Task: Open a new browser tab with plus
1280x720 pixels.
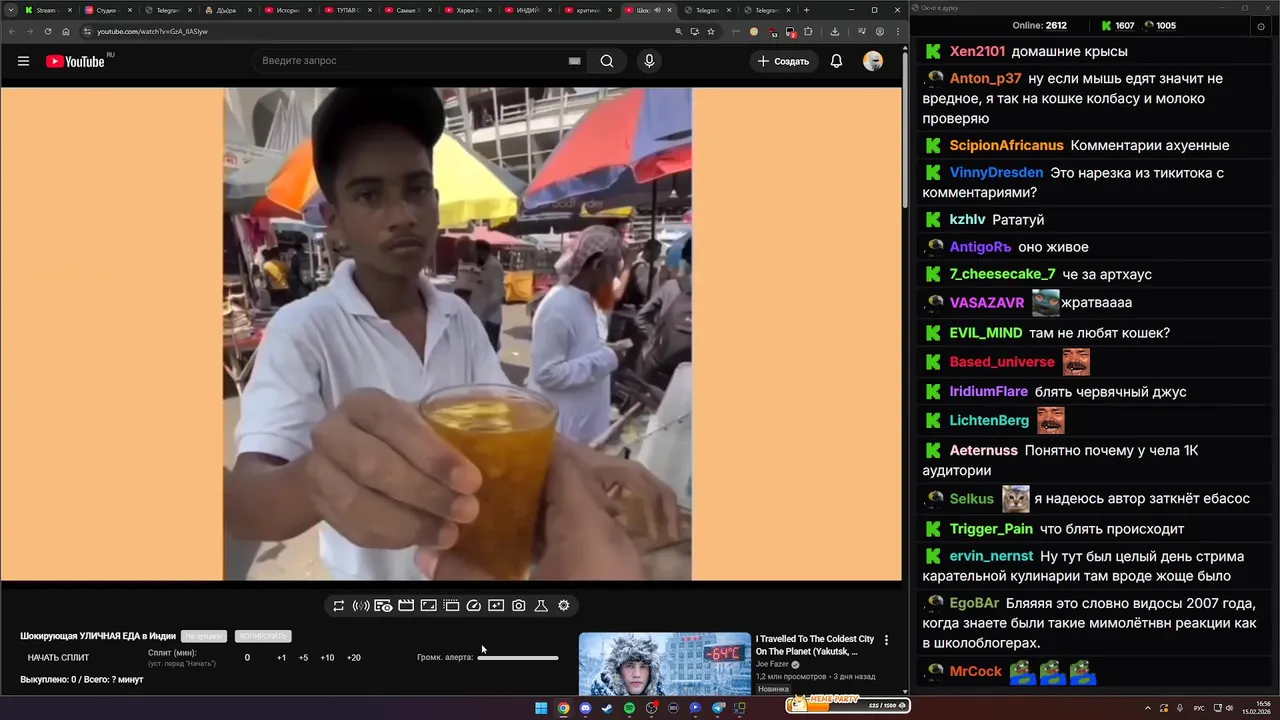Action: click(x=806, y=10)
